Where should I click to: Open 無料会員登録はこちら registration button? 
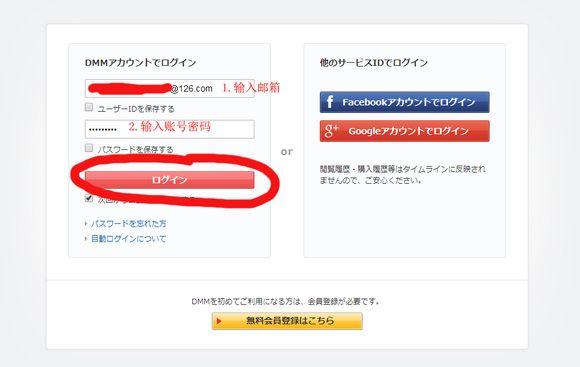pos(287,321)
